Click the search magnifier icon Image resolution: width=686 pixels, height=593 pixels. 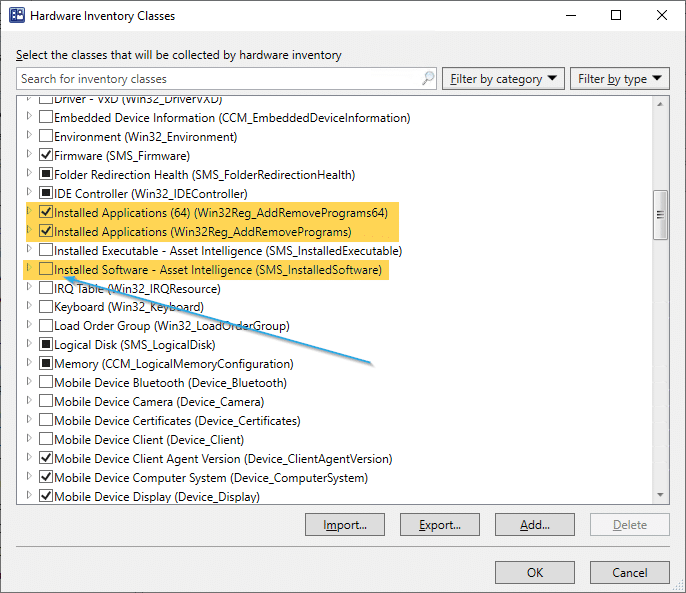point(428,79)
